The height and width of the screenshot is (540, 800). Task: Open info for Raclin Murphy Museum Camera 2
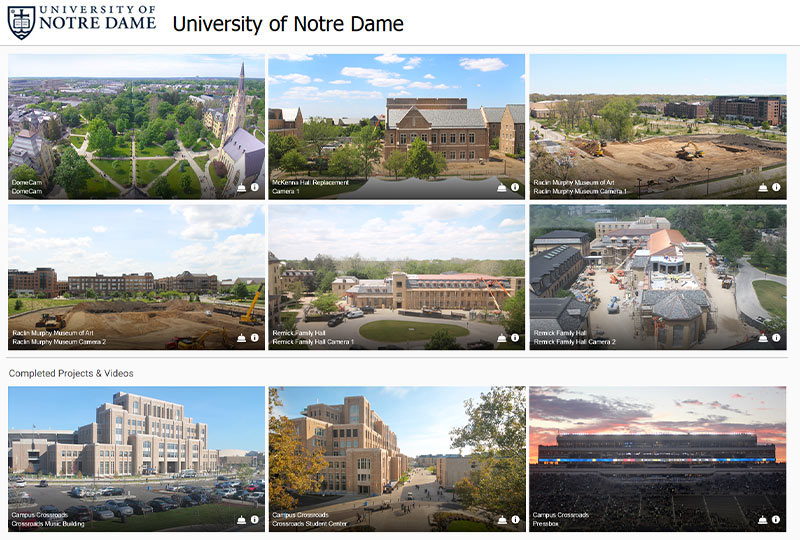click(255, 338)
